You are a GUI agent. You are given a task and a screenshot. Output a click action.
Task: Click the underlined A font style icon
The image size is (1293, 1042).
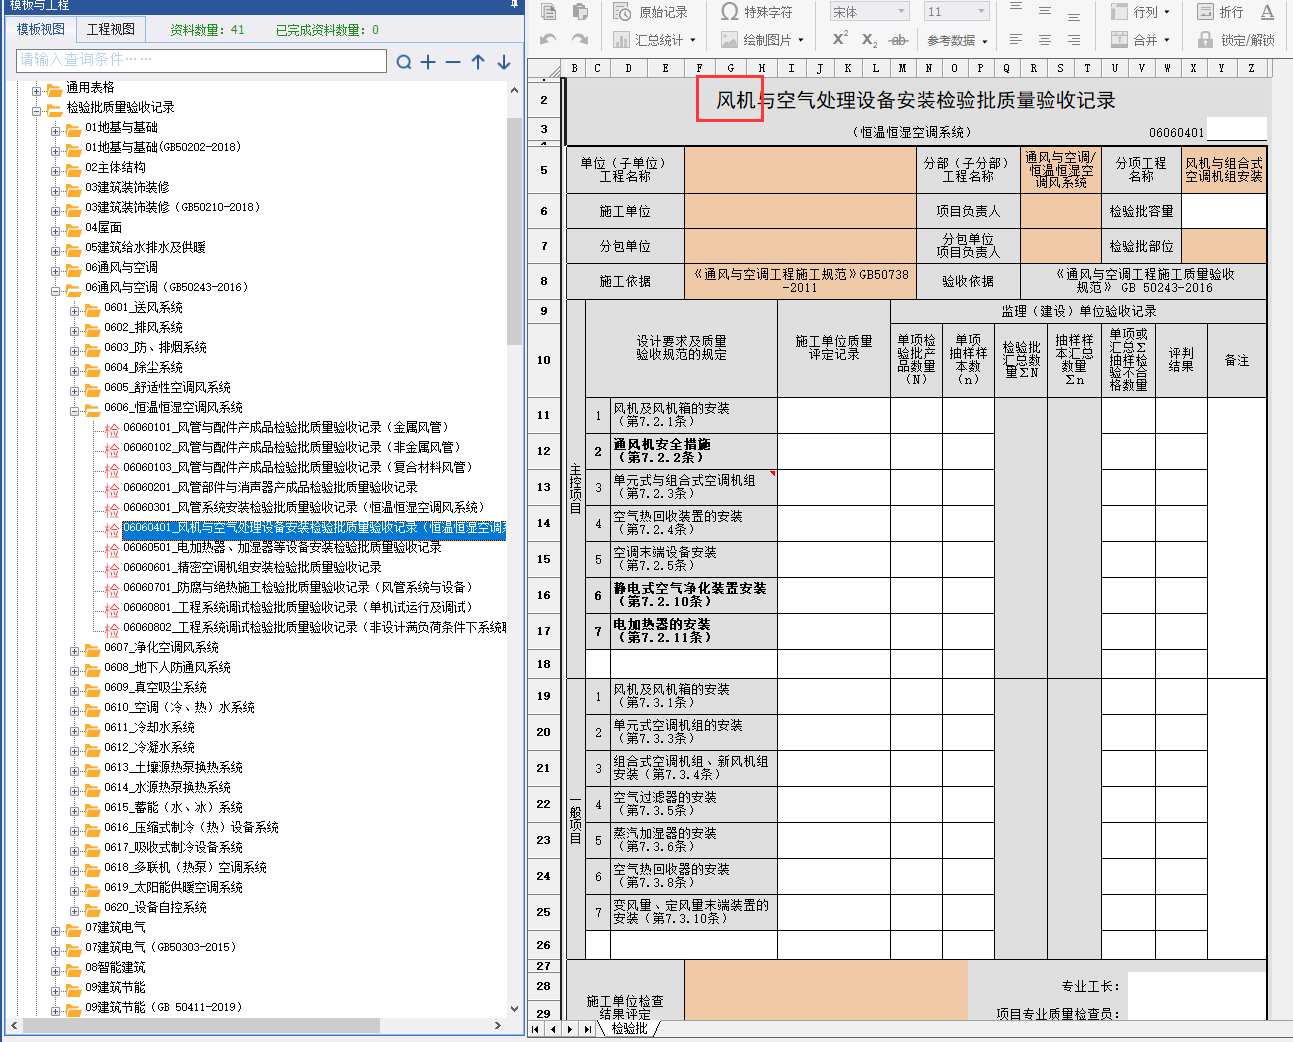click(x=1267, y=12)
